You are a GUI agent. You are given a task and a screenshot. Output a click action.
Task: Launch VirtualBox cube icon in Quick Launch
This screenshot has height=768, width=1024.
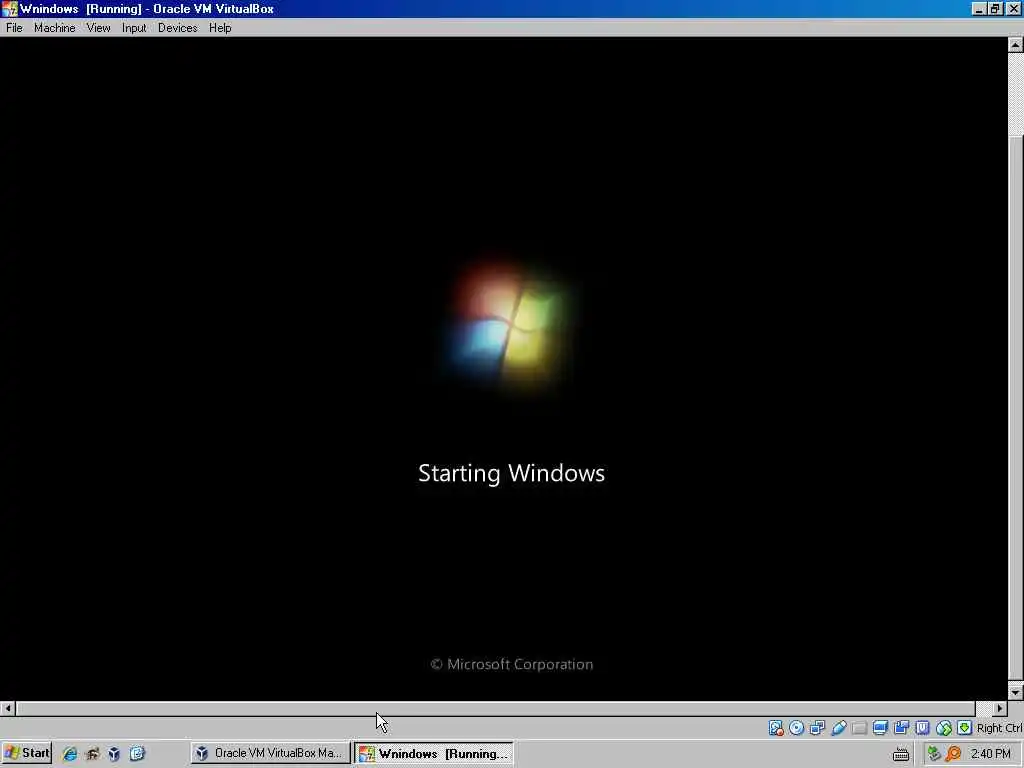point(114,754)
